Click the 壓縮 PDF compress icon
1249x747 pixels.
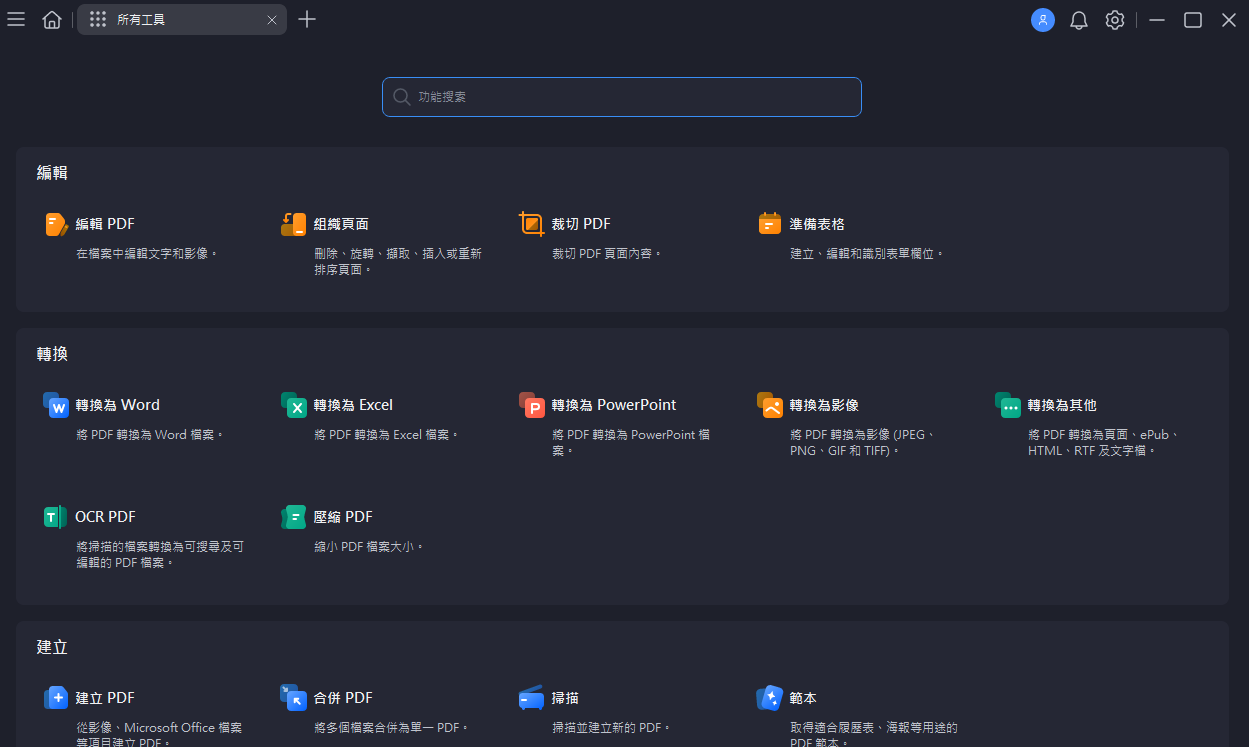point(294,517)
